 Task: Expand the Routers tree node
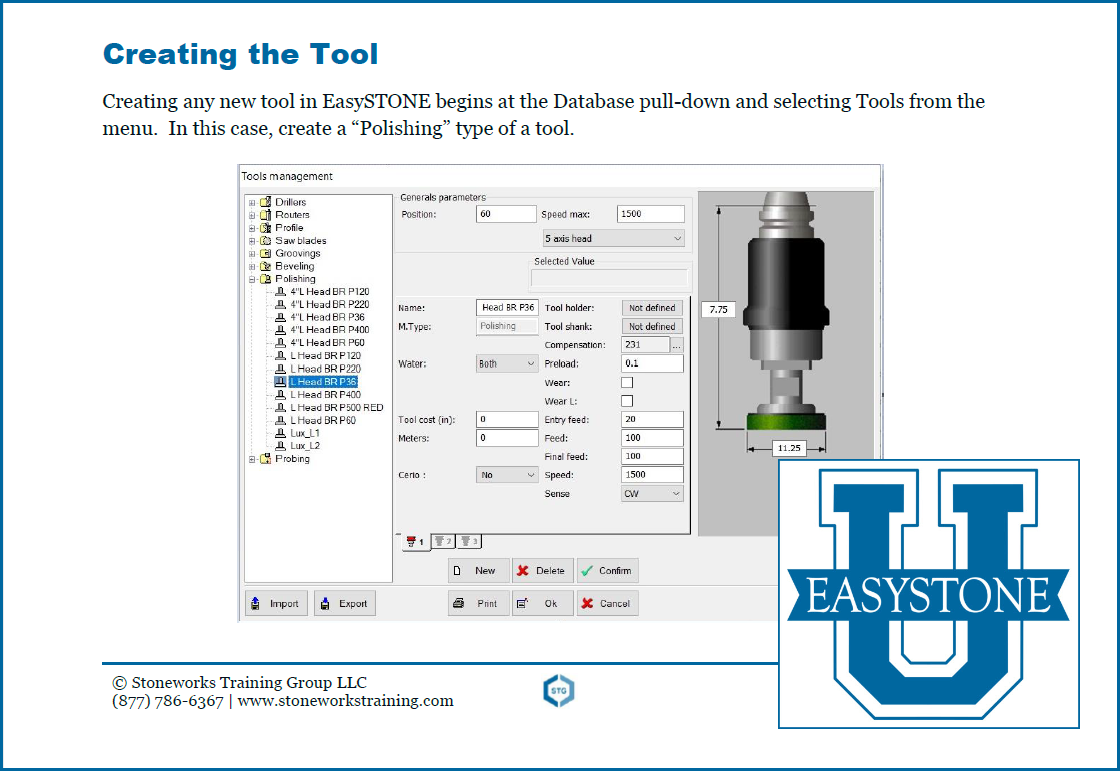[x=252, y=215]
